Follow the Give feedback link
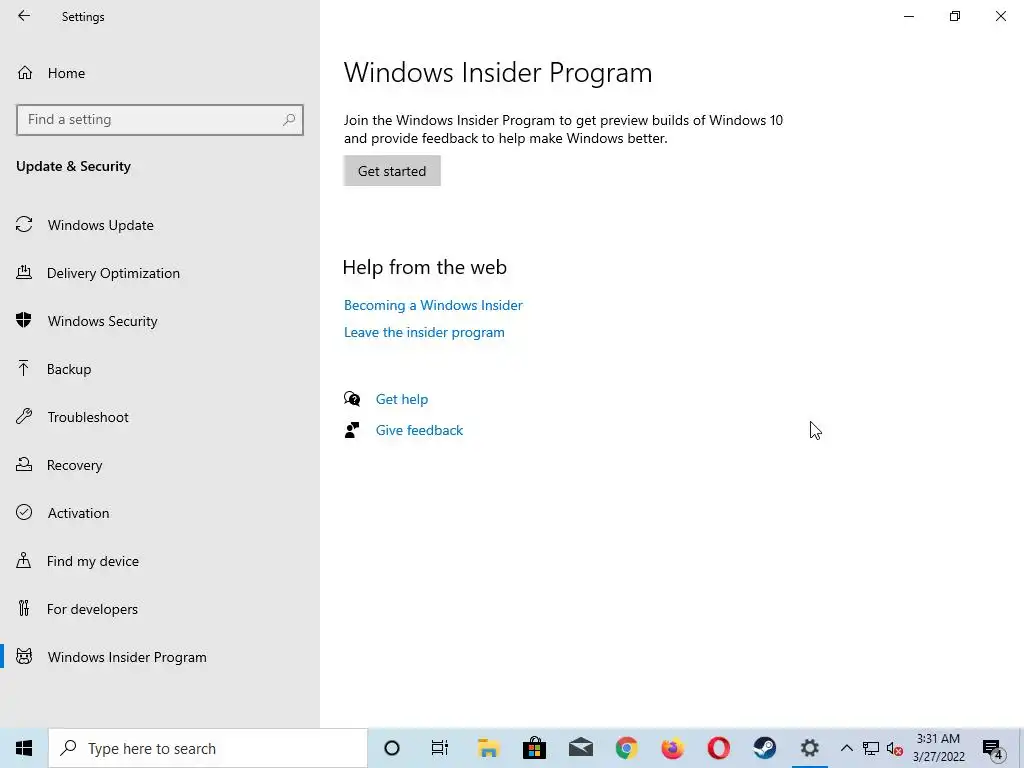This screenshot has width=1024, height=768. [419, 430]
